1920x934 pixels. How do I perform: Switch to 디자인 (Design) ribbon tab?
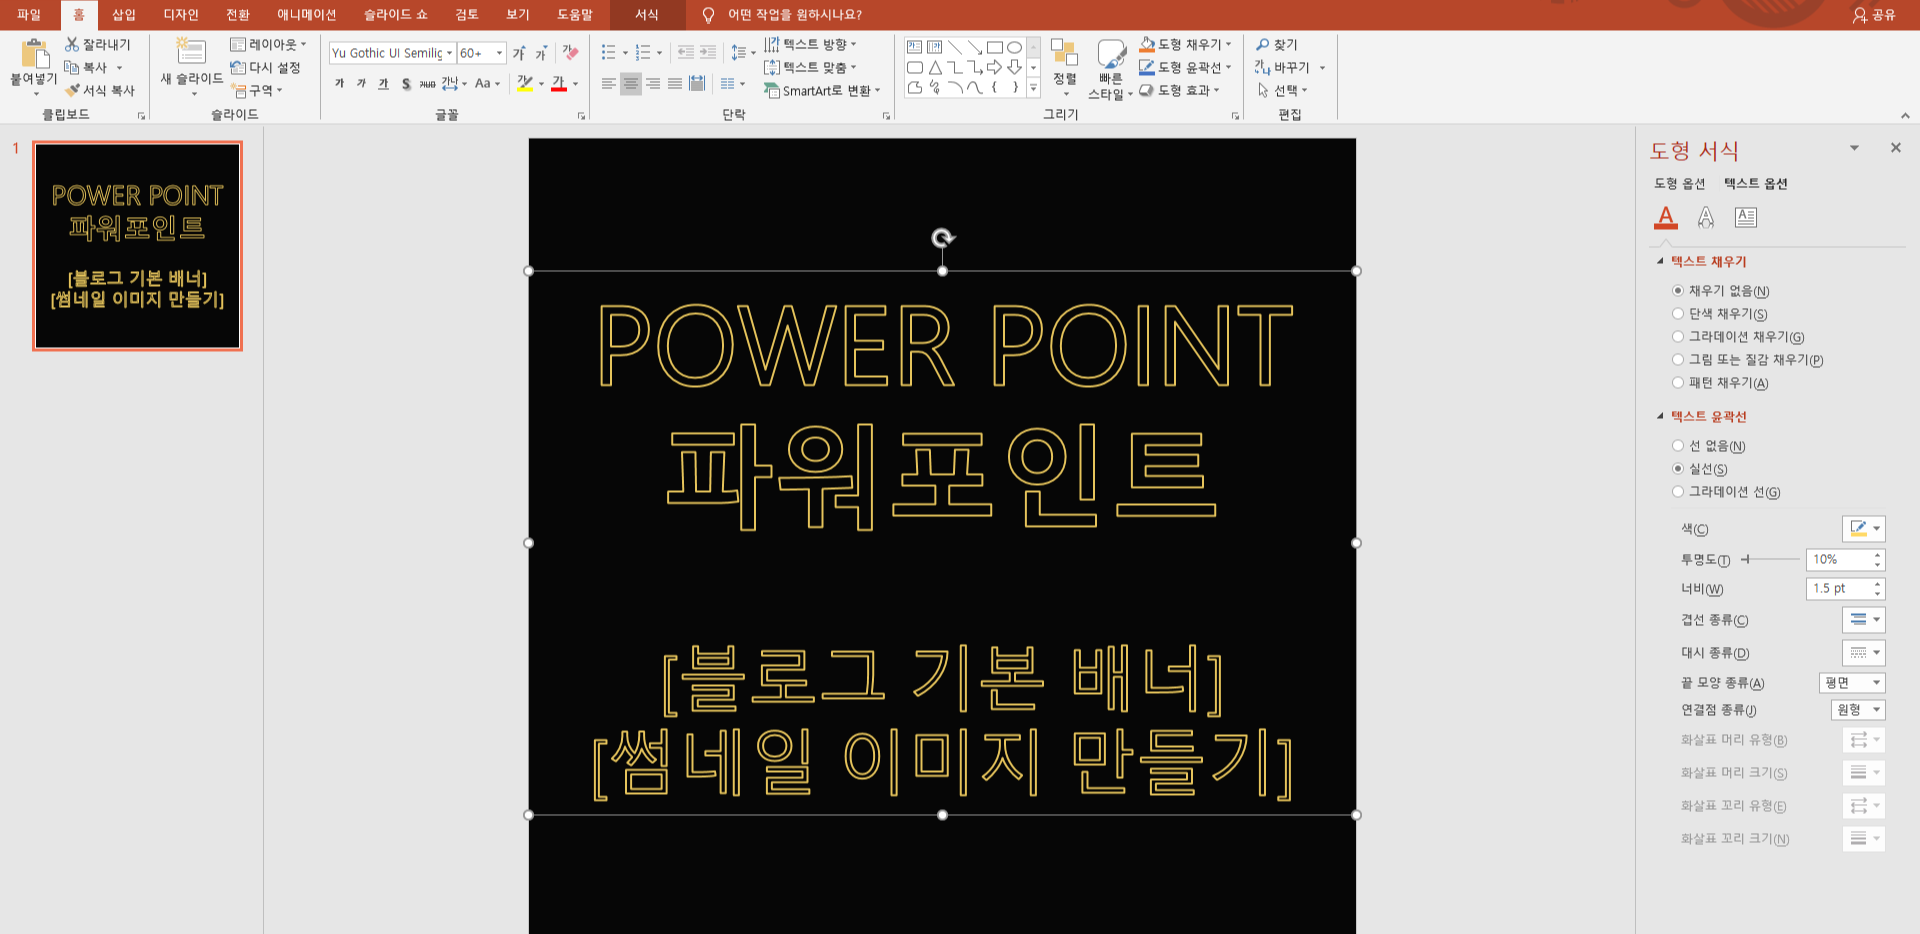[x=181, y=15]
